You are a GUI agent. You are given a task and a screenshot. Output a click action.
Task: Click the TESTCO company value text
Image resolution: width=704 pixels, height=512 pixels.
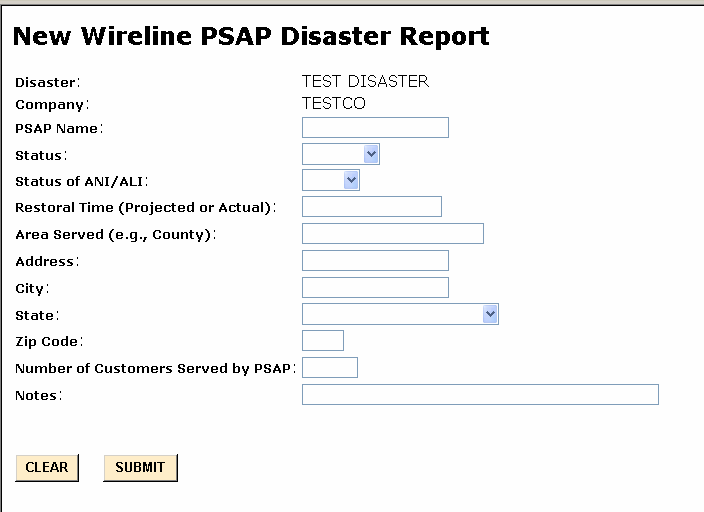[x=334, y=103]
